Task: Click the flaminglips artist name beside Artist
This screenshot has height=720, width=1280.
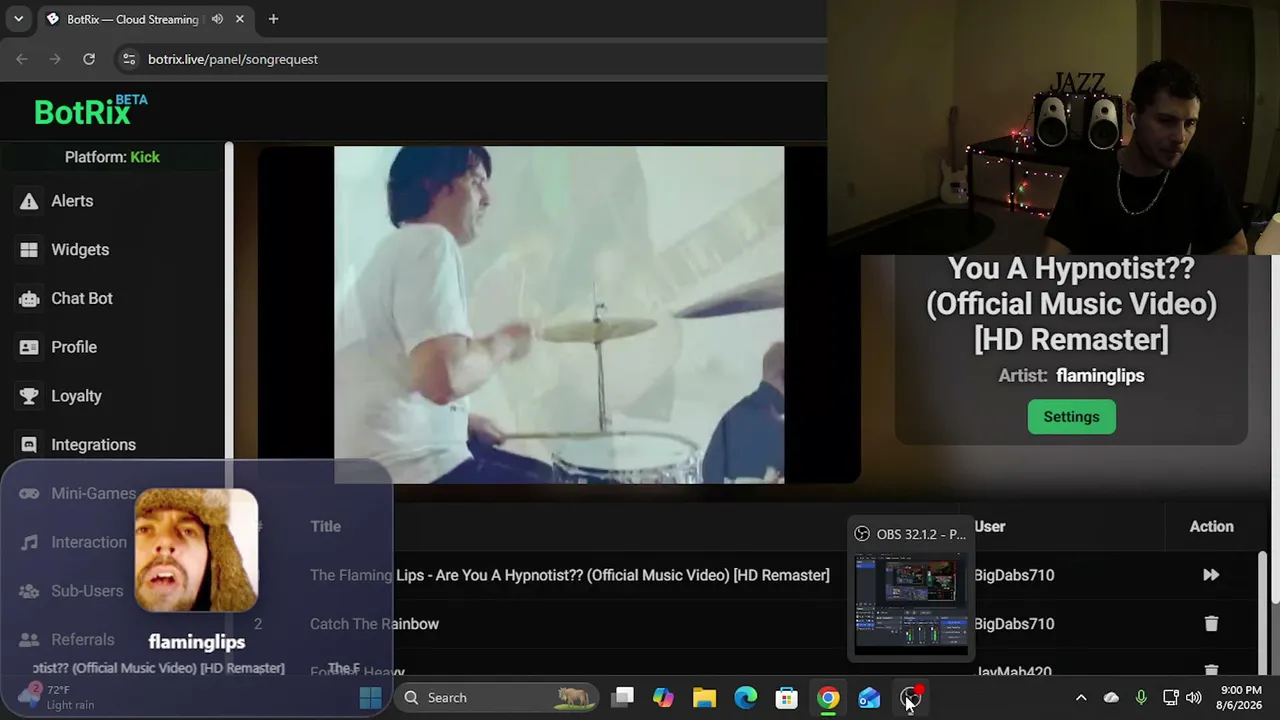Action: 1100,376
